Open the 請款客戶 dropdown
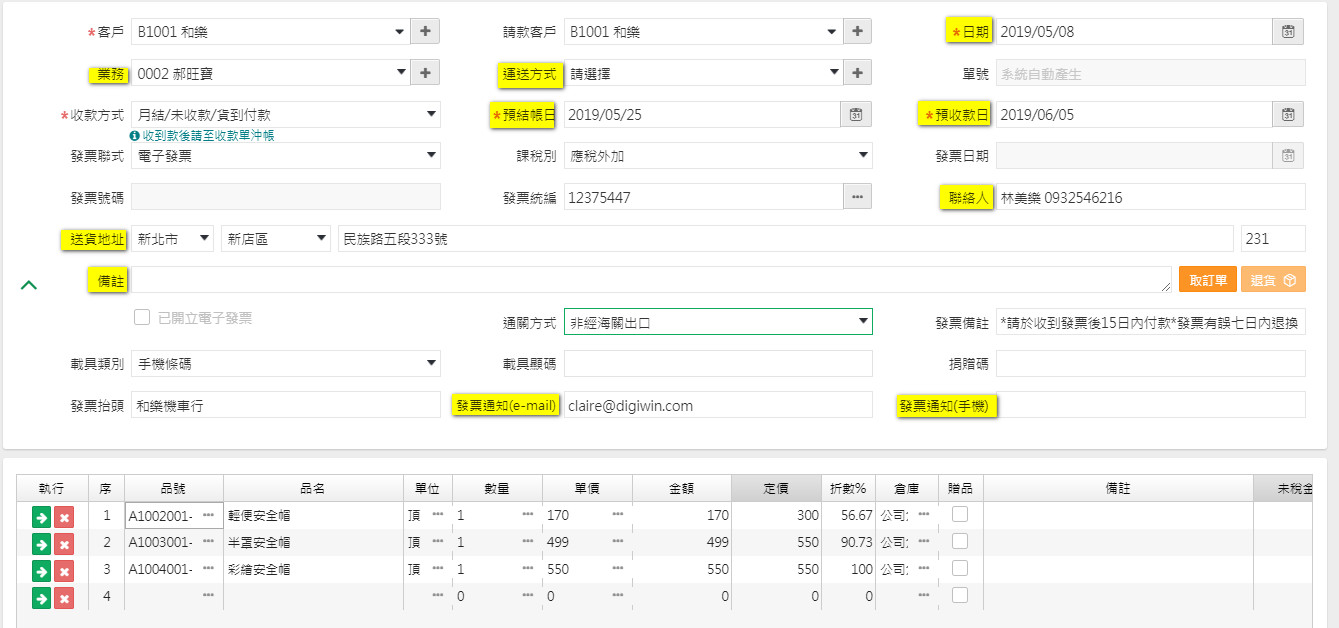Image resolution: width=1339 pixels, height=628 pixels. tap(703, 31)
